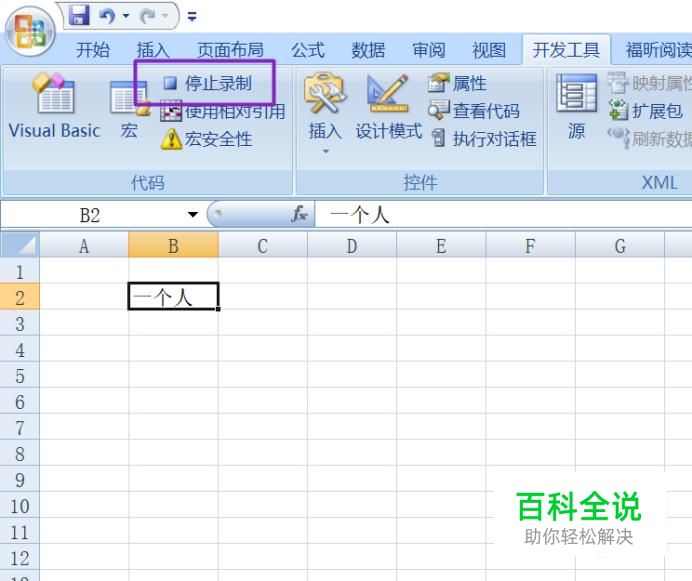Save the workbook with the floppy icon
The image size is (692, 581).
point(79,15)
